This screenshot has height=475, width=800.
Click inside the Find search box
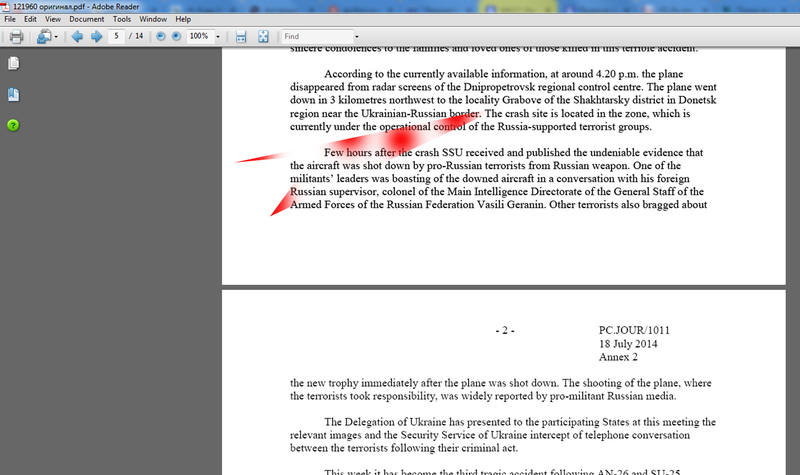(317, 36)
